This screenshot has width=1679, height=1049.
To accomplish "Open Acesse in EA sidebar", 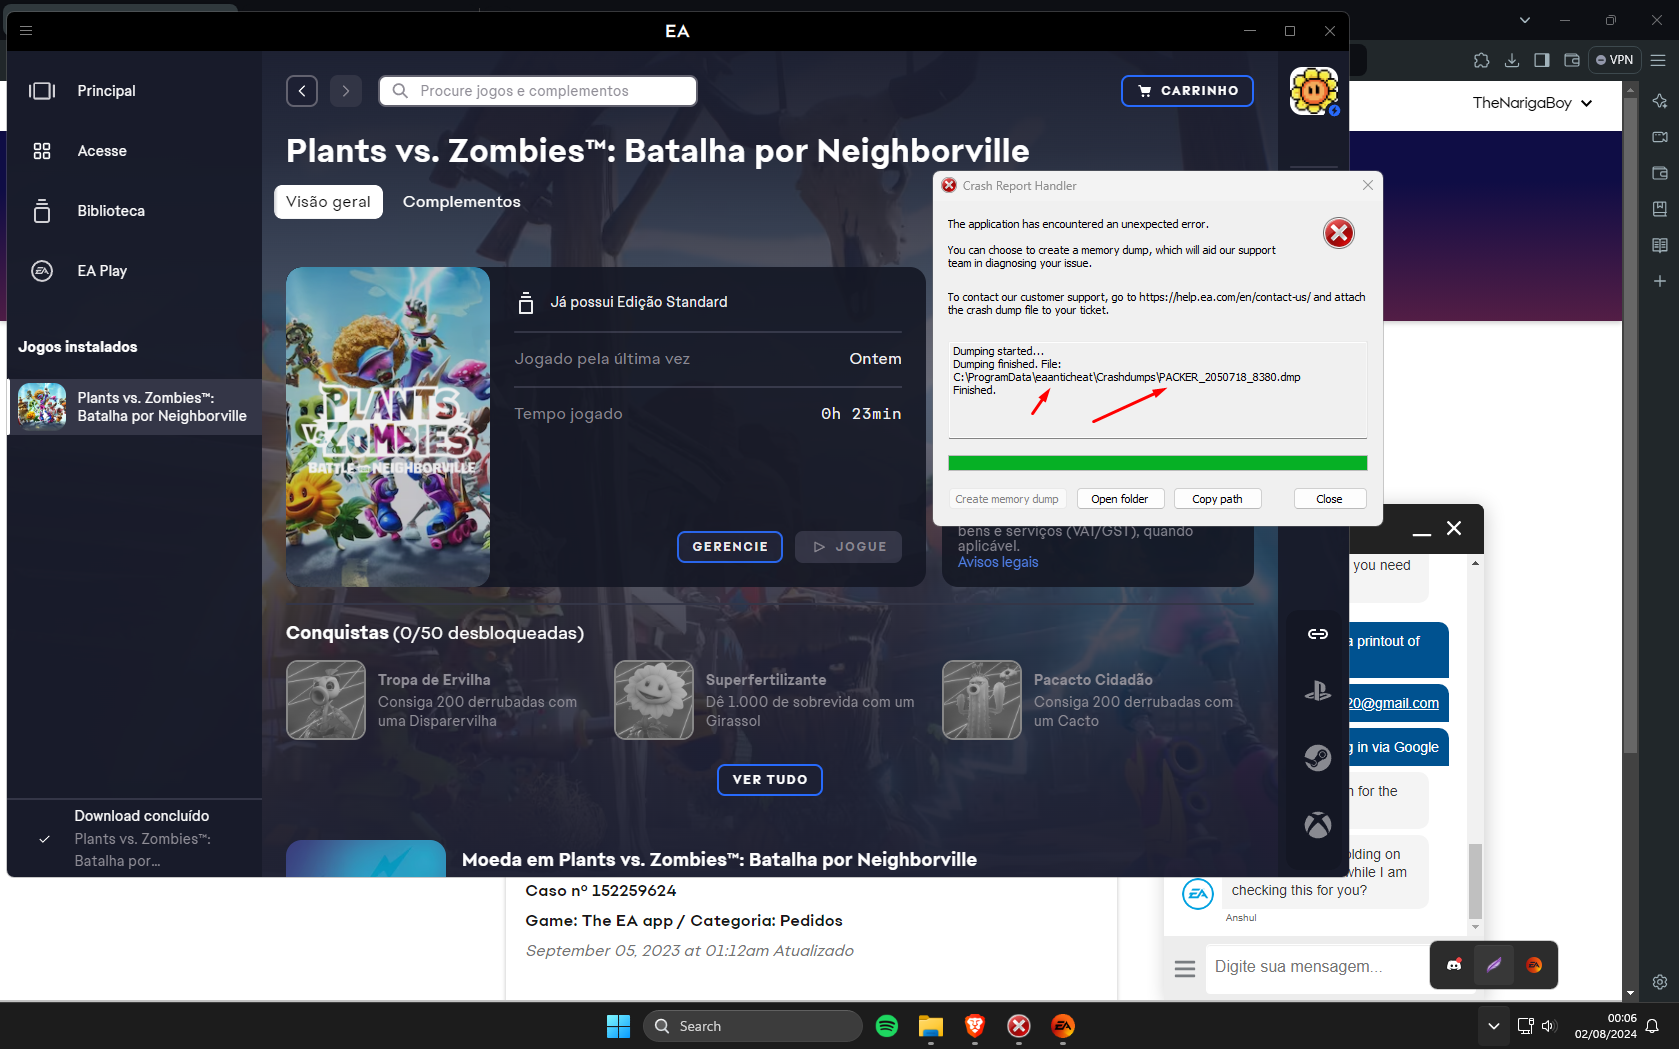I will (x=102, y=151).
